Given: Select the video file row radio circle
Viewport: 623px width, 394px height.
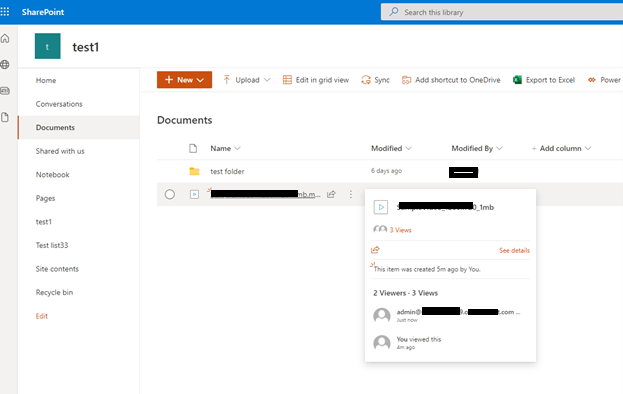Looking at the screenshot, I should [170, 194].
